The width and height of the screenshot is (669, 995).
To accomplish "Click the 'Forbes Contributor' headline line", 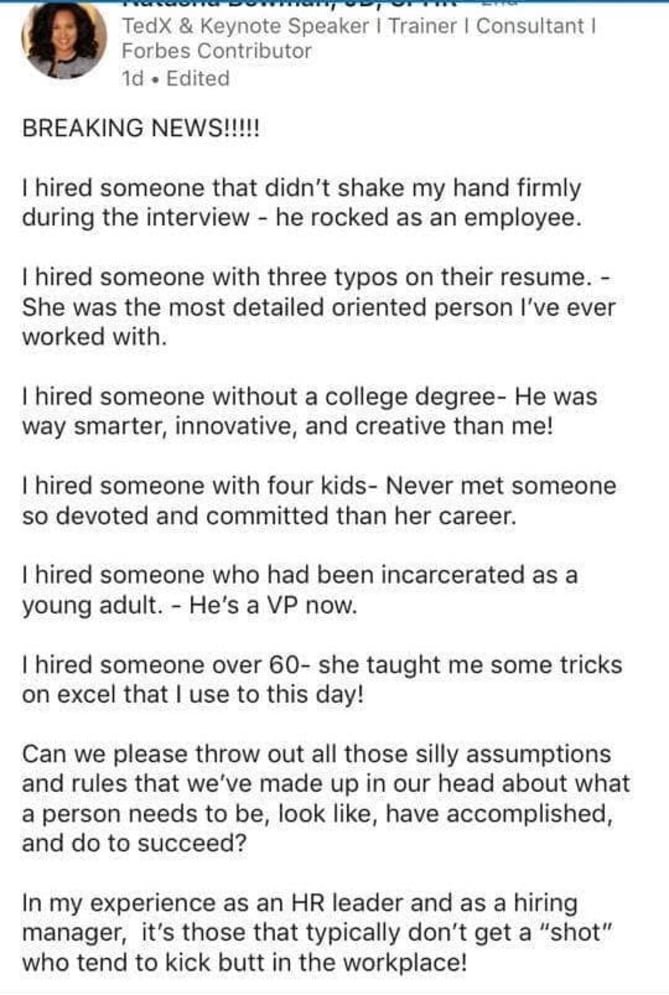I will (x=216, y=51).
